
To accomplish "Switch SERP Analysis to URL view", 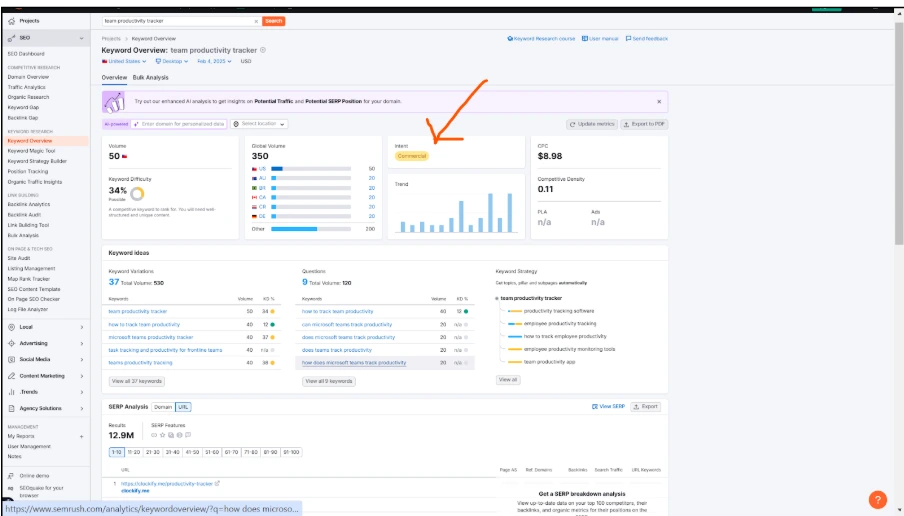I will click(x=183, y=407).
